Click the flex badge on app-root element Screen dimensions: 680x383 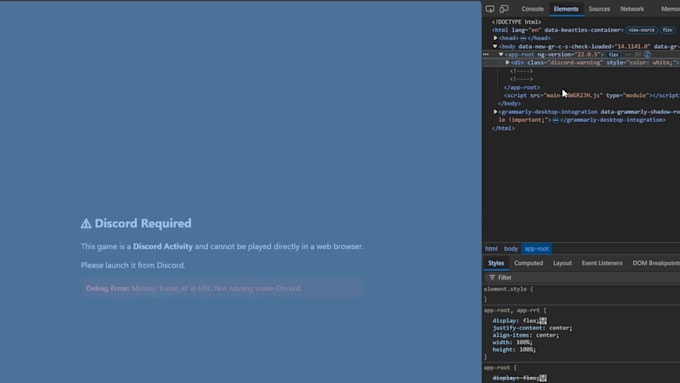pyautogui.click(x=613, y=55)
